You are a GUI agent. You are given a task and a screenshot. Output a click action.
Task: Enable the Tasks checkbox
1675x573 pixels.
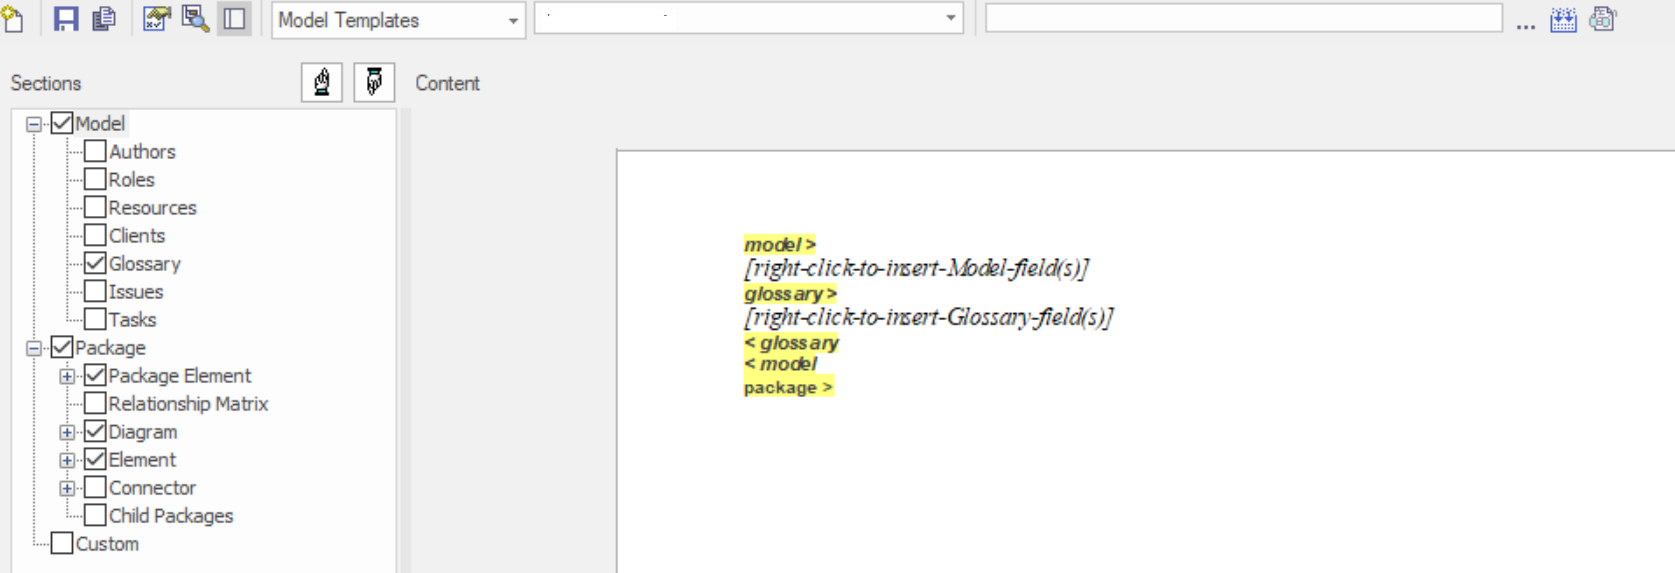click(x=95, y=319)
